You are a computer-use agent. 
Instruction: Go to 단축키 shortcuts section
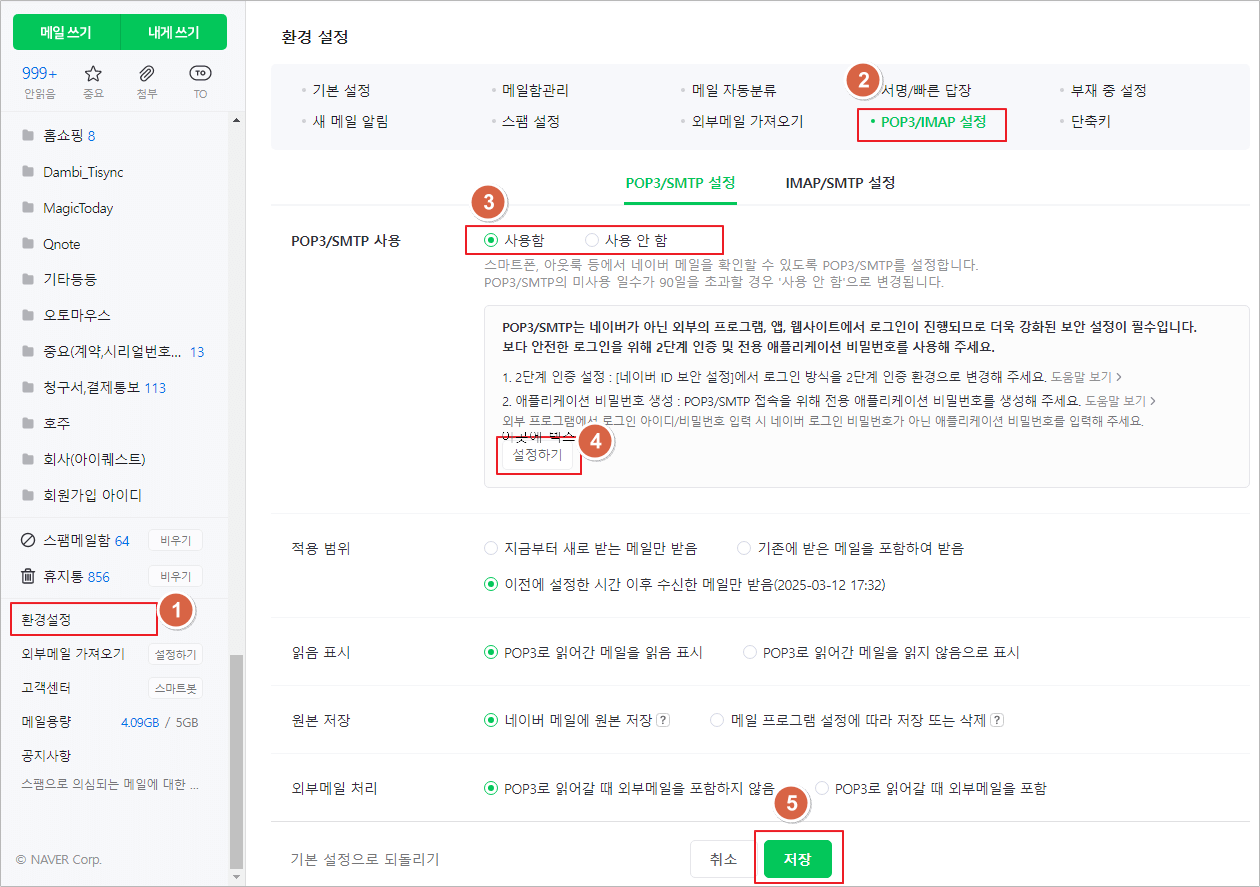[1090, 122]
